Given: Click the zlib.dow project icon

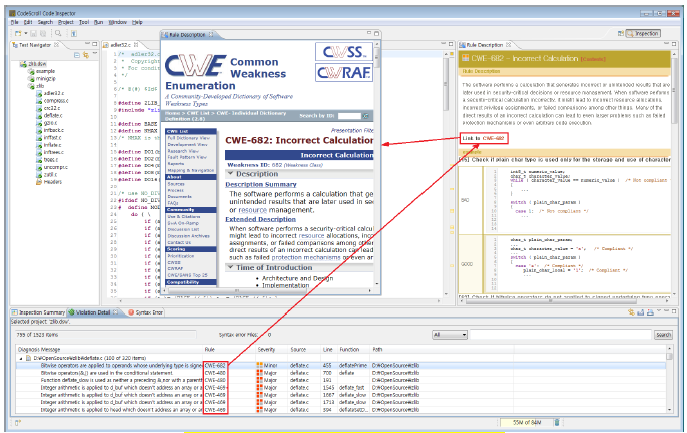Looking at the screenshot, I should tap(23, 64).
